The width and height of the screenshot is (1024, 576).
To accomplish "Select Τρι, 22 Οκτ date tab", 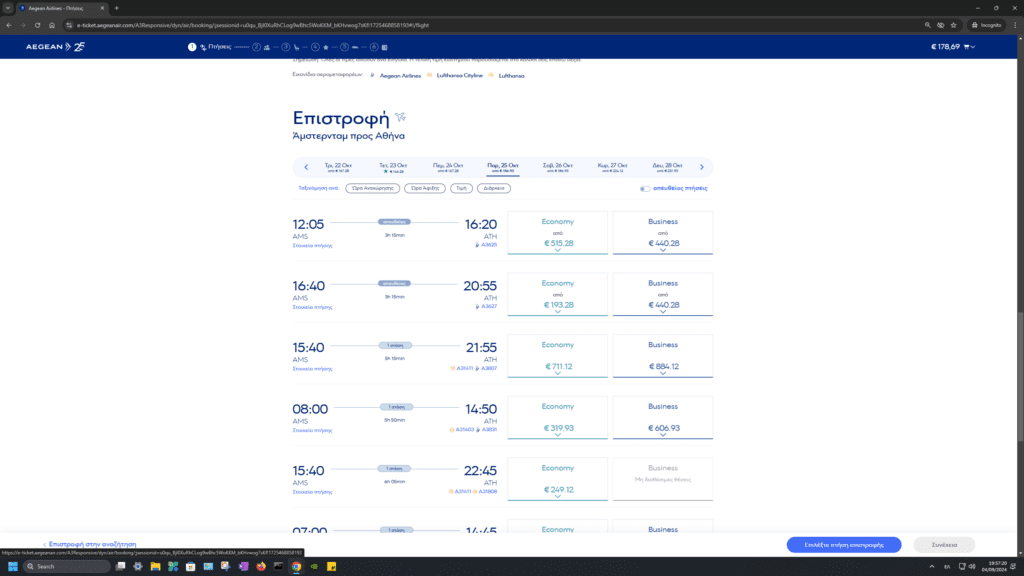I will (338, 167).
